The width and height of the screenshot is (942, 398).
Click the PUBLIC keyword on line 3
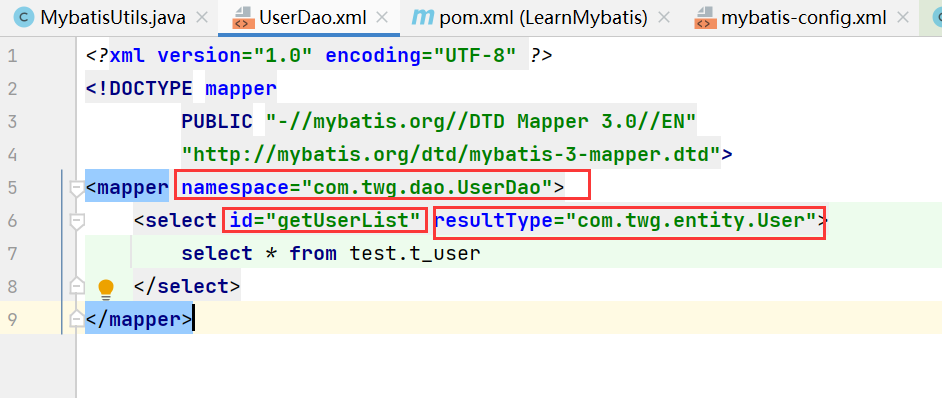tap(217, 121)
